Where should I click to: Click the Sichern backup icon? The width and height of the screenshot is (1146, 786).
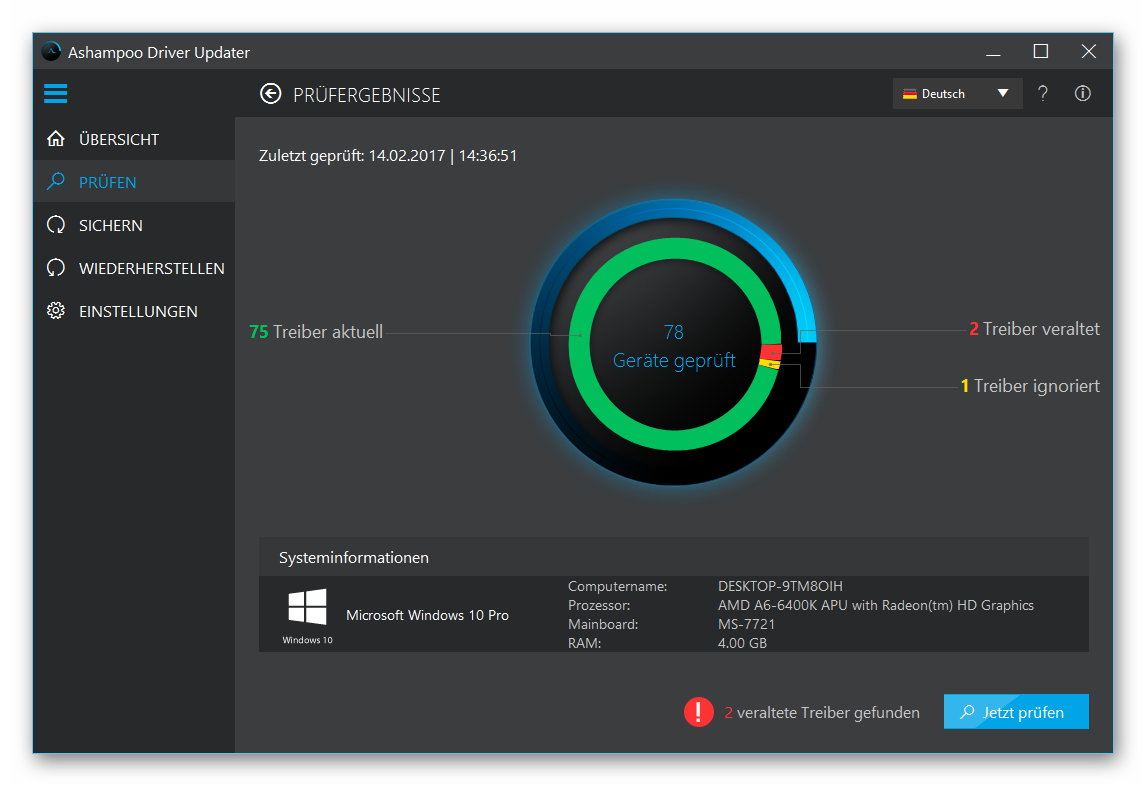tap(55, 224)
